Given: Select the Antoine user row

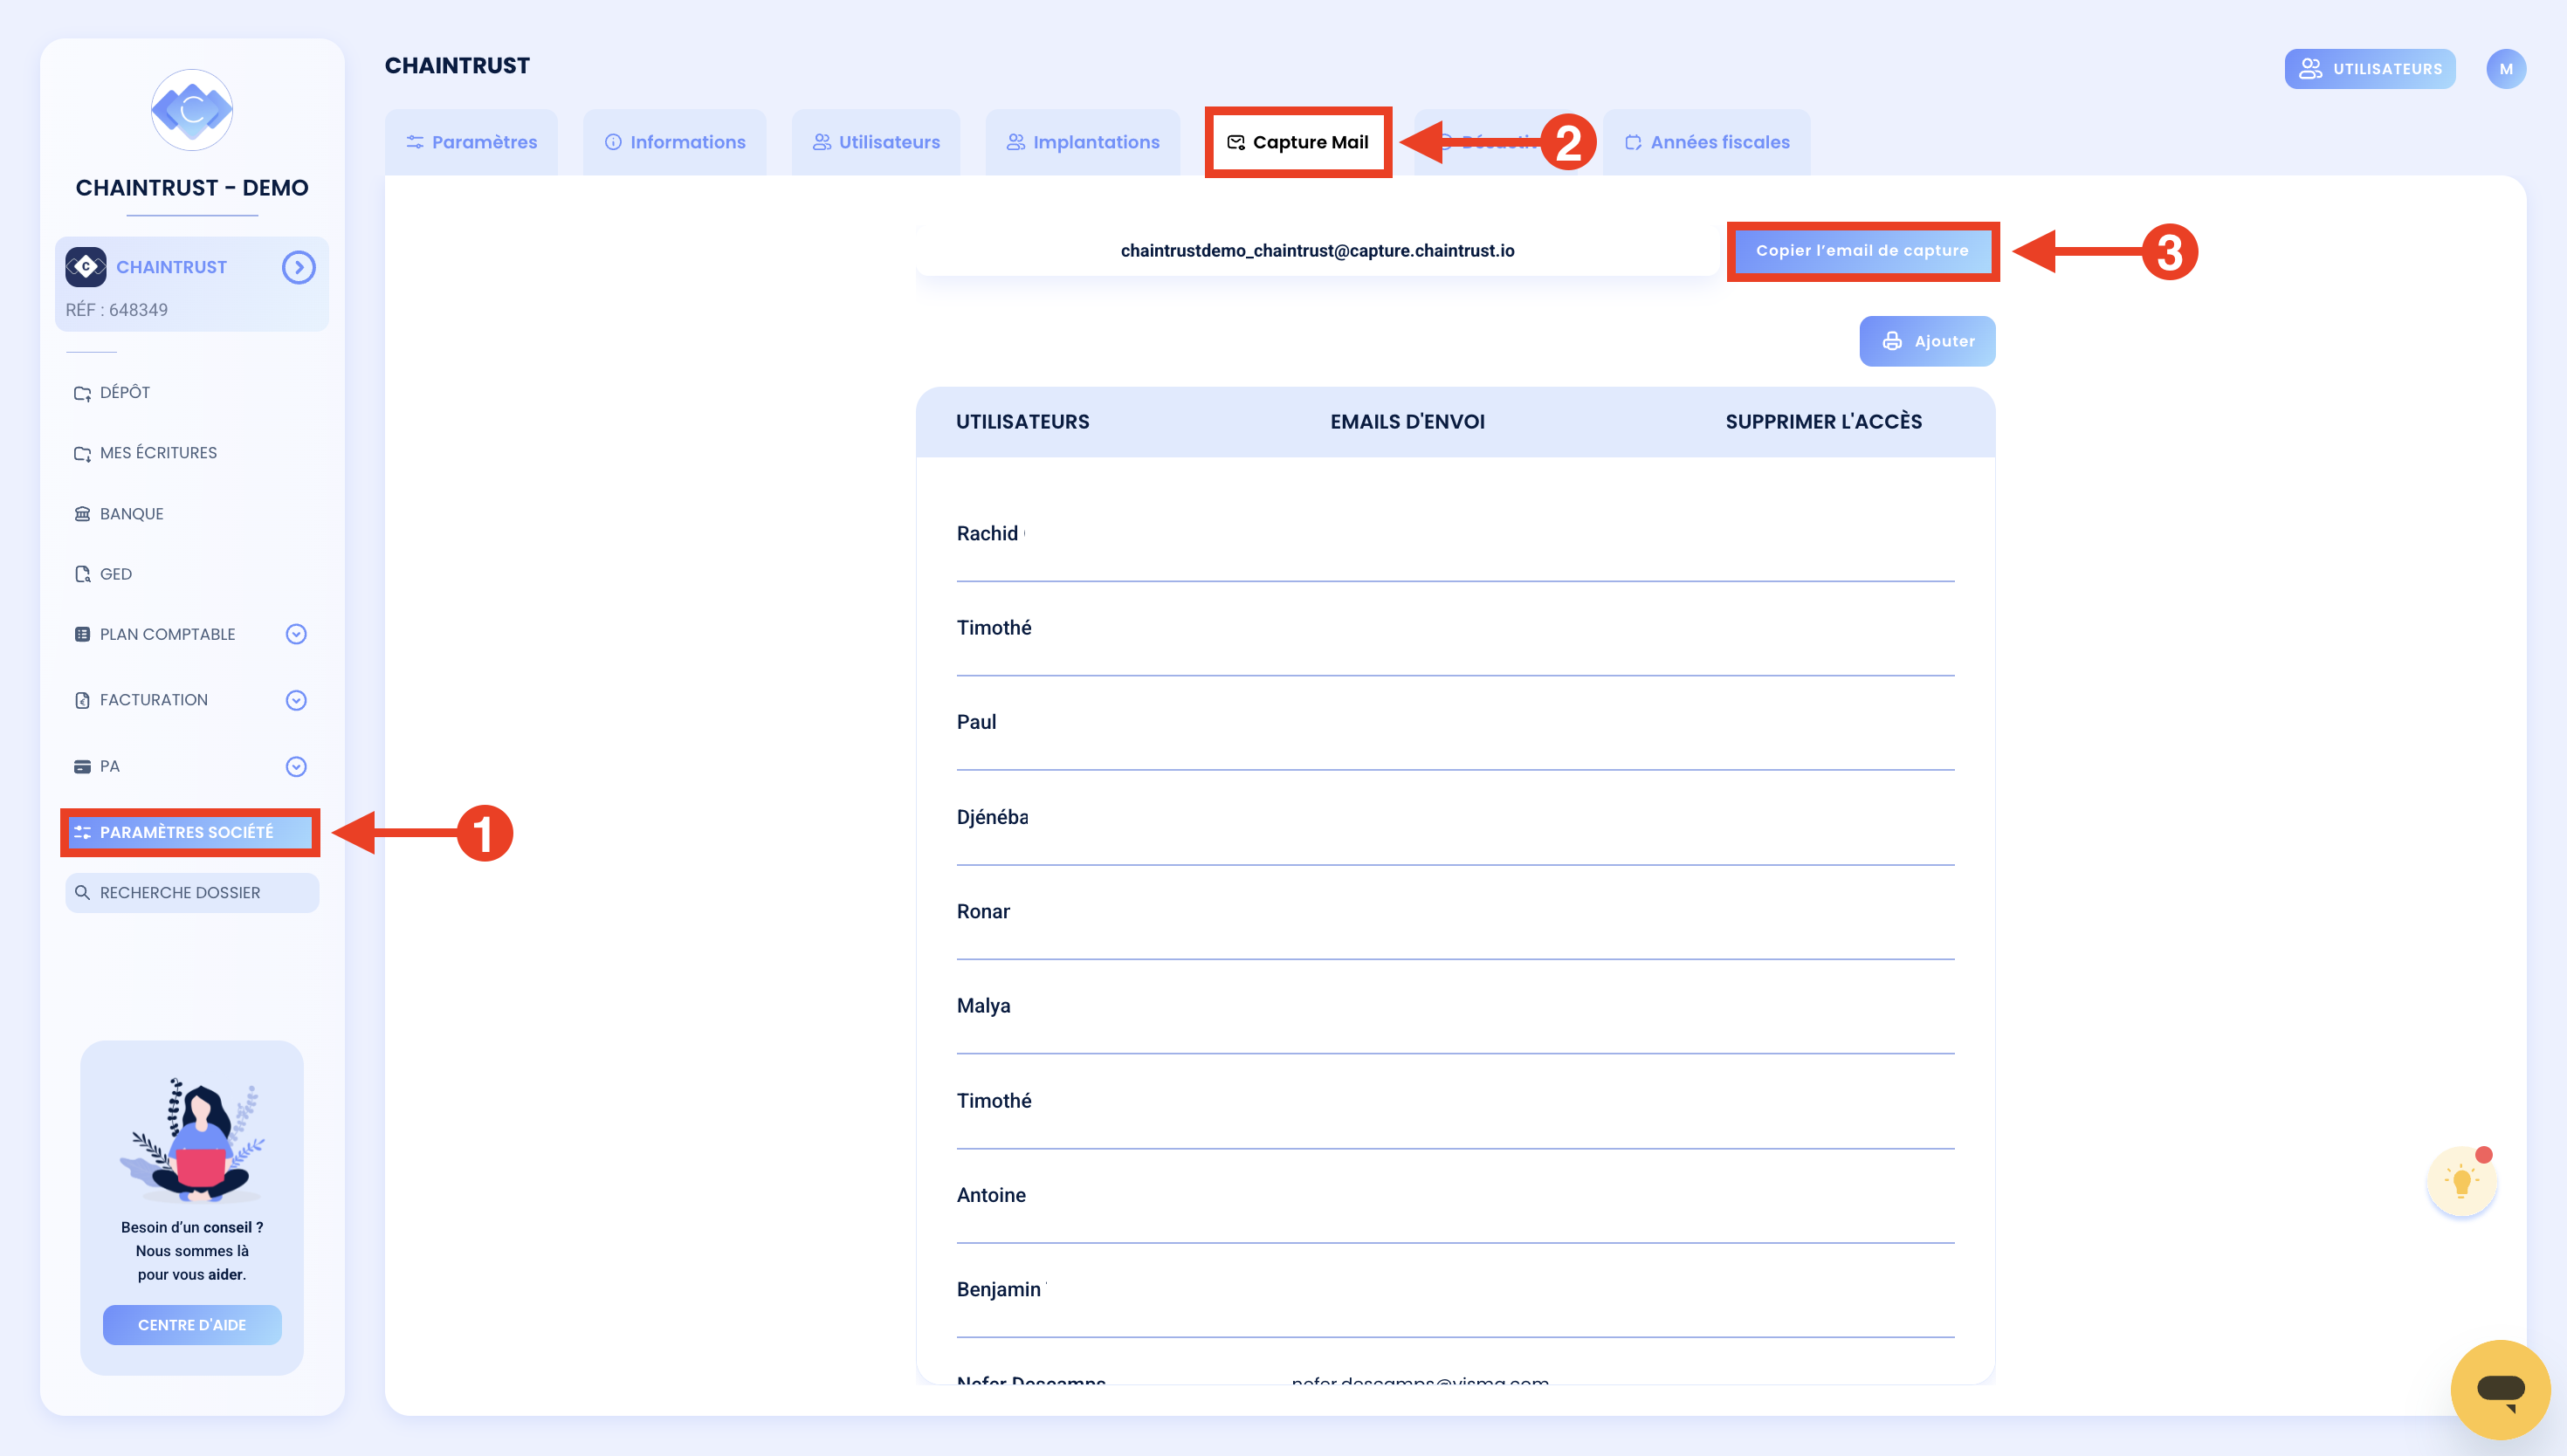Looking at the screenshot, I should (x=1455, y=1196).
